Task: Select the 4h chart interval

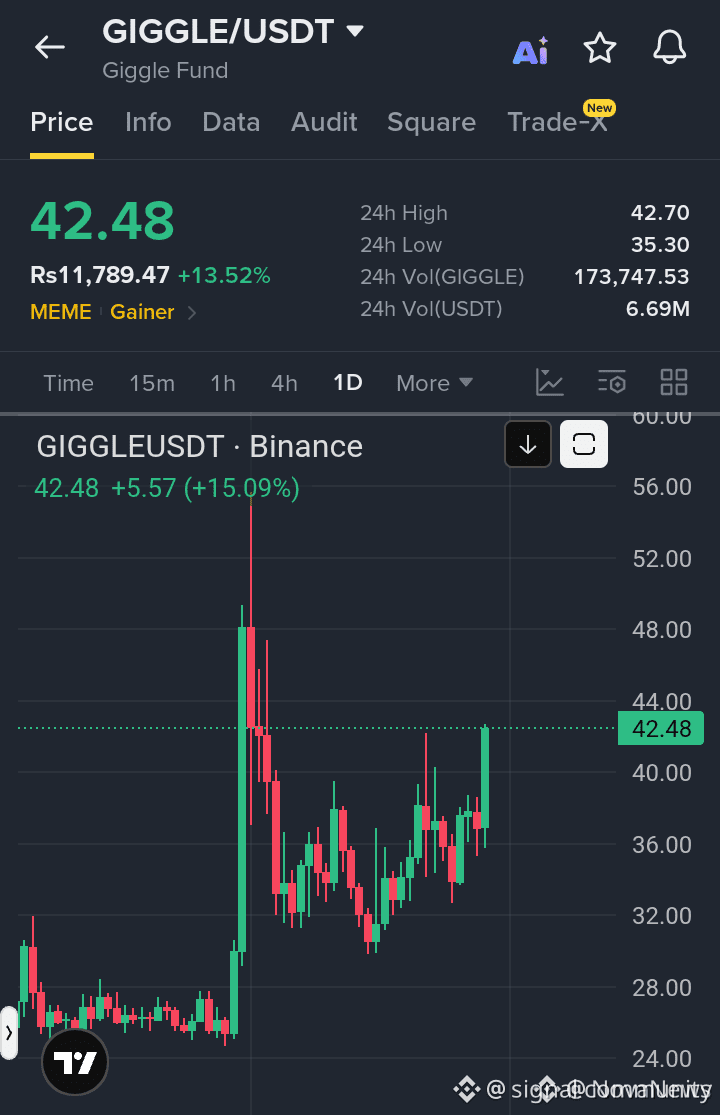Action: pos(284,383)
